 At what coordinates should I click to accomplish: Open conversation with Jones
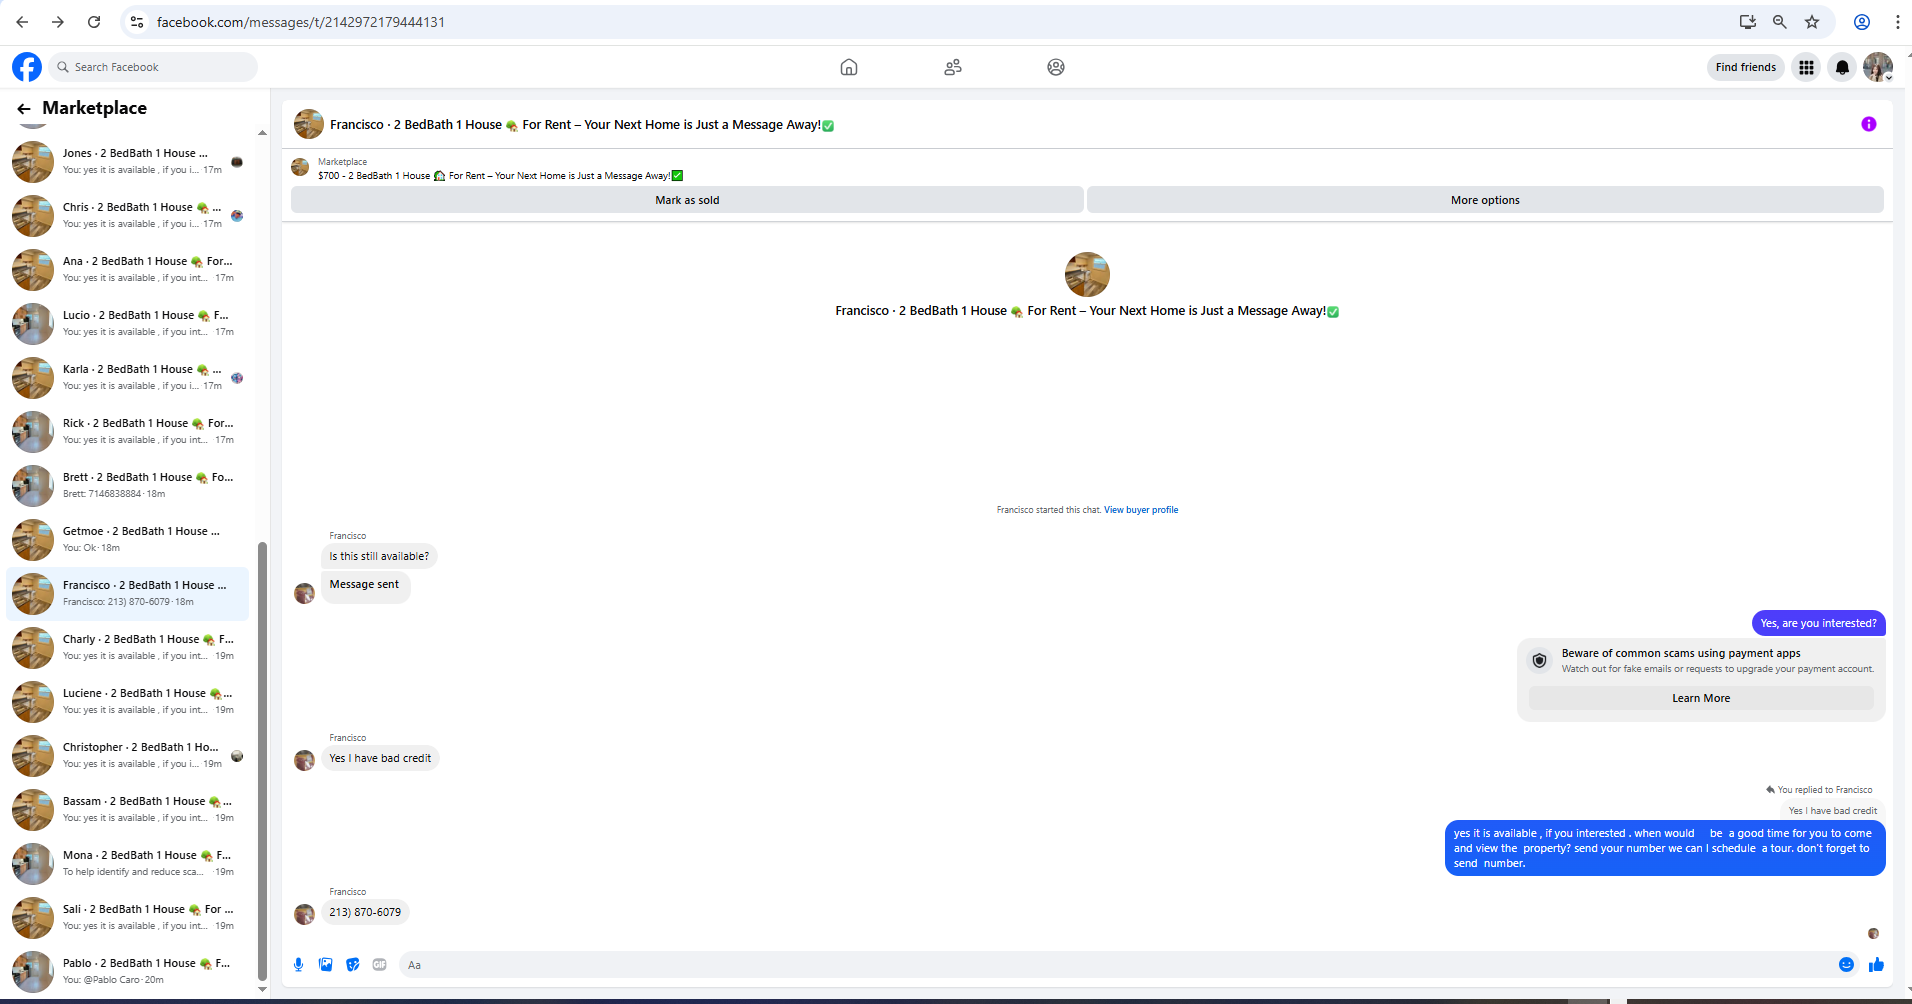click(128, 162)
